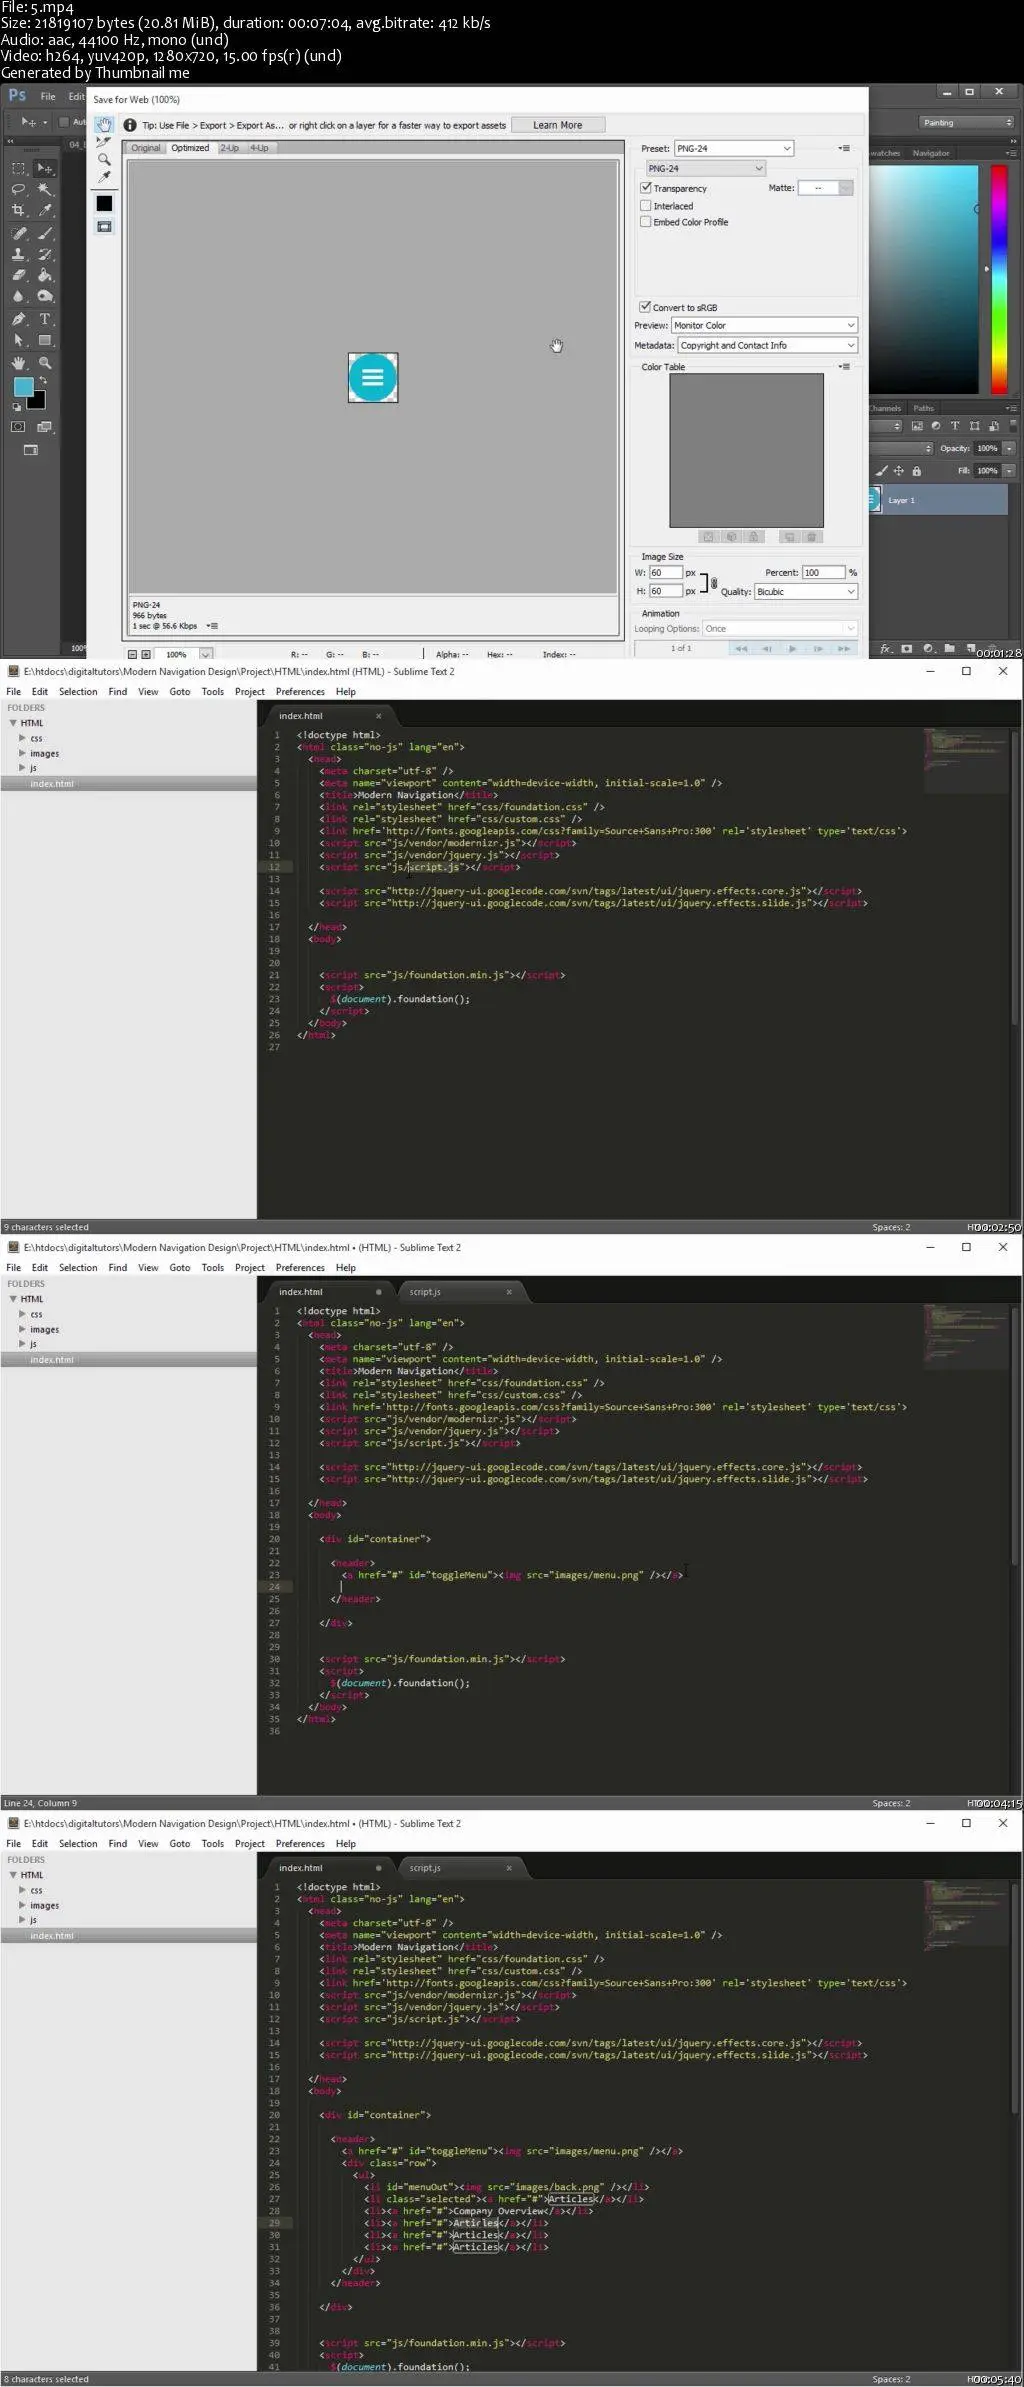Click the Play animation button in Save for Web
This screenshot has height=2387, width=1024.
(x=793, y=649)
